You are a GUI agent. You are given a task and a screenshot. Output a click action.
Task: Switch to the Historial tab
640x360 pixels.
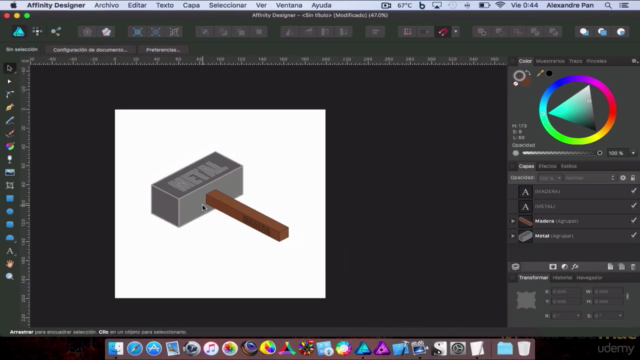pyautogui.click(x=562, y=278)
